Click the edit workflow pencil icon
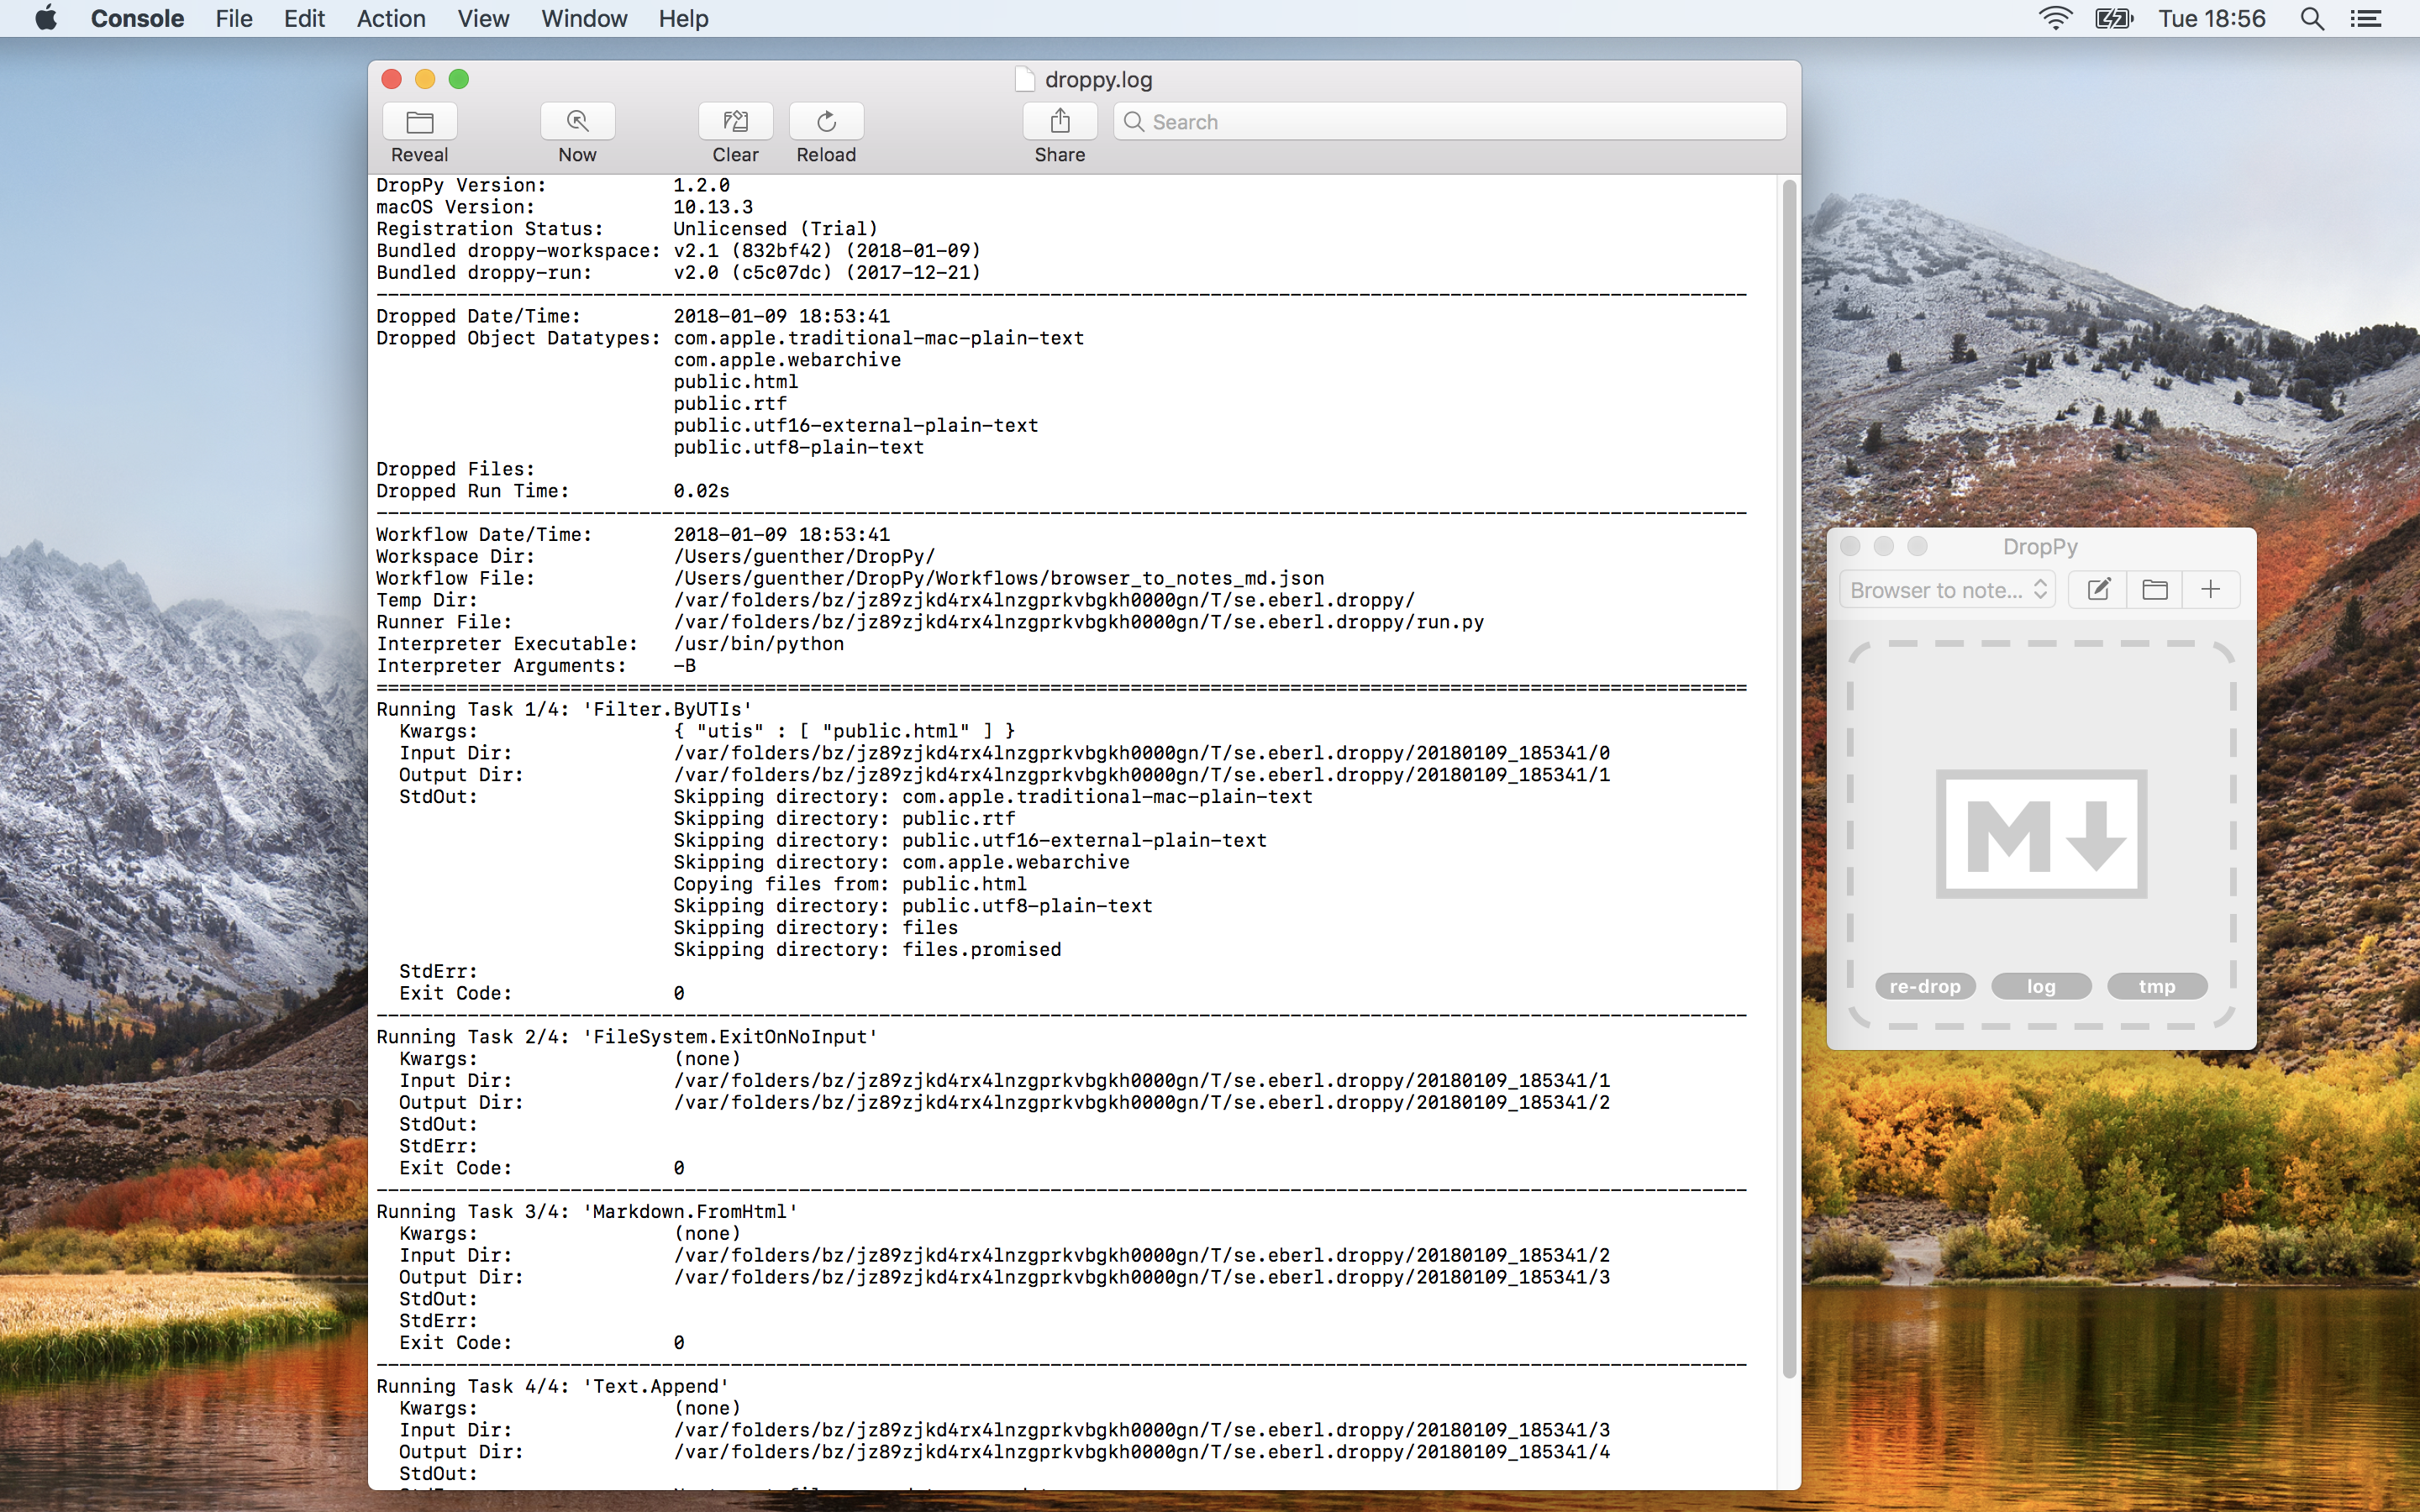Screen dimensions: 2420x1512 pyautogui.click(x=2099, y=590)
